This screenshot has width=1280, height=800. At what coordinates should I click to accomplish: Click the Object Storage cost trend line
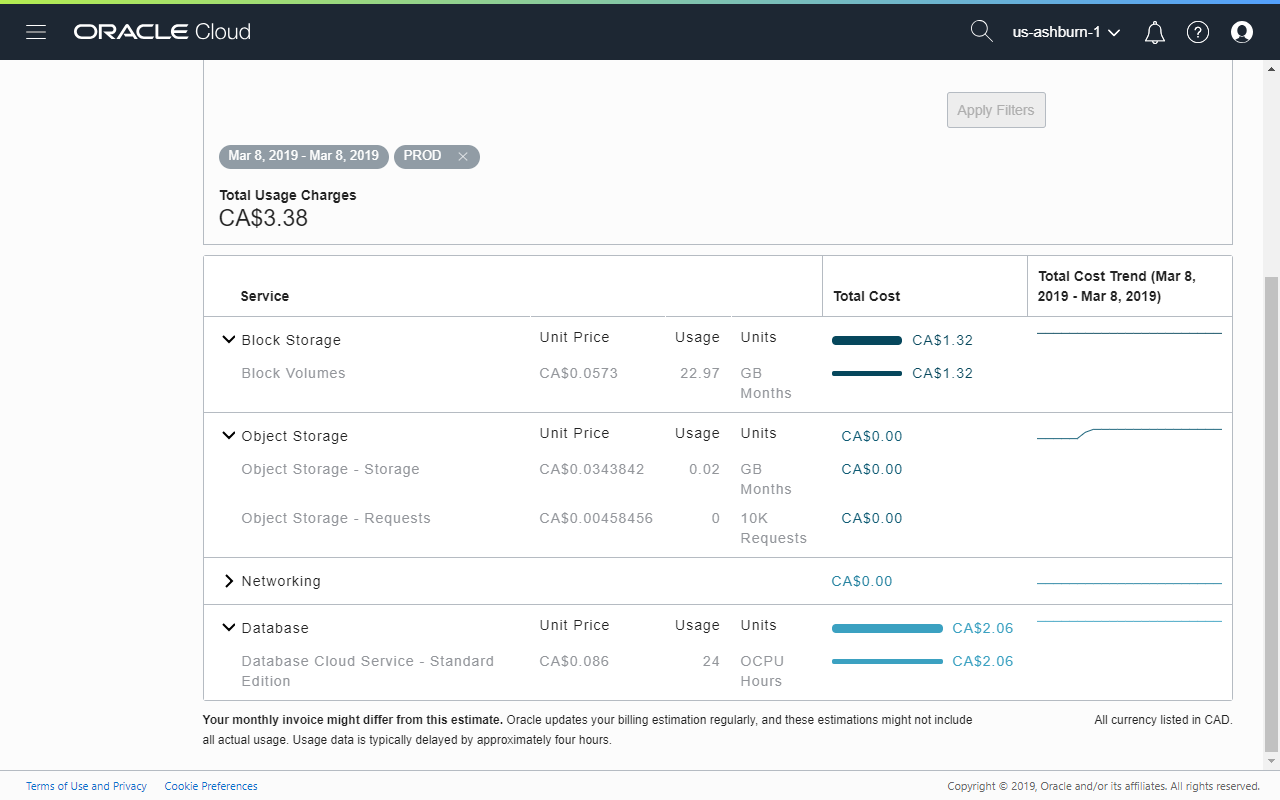1129,433
